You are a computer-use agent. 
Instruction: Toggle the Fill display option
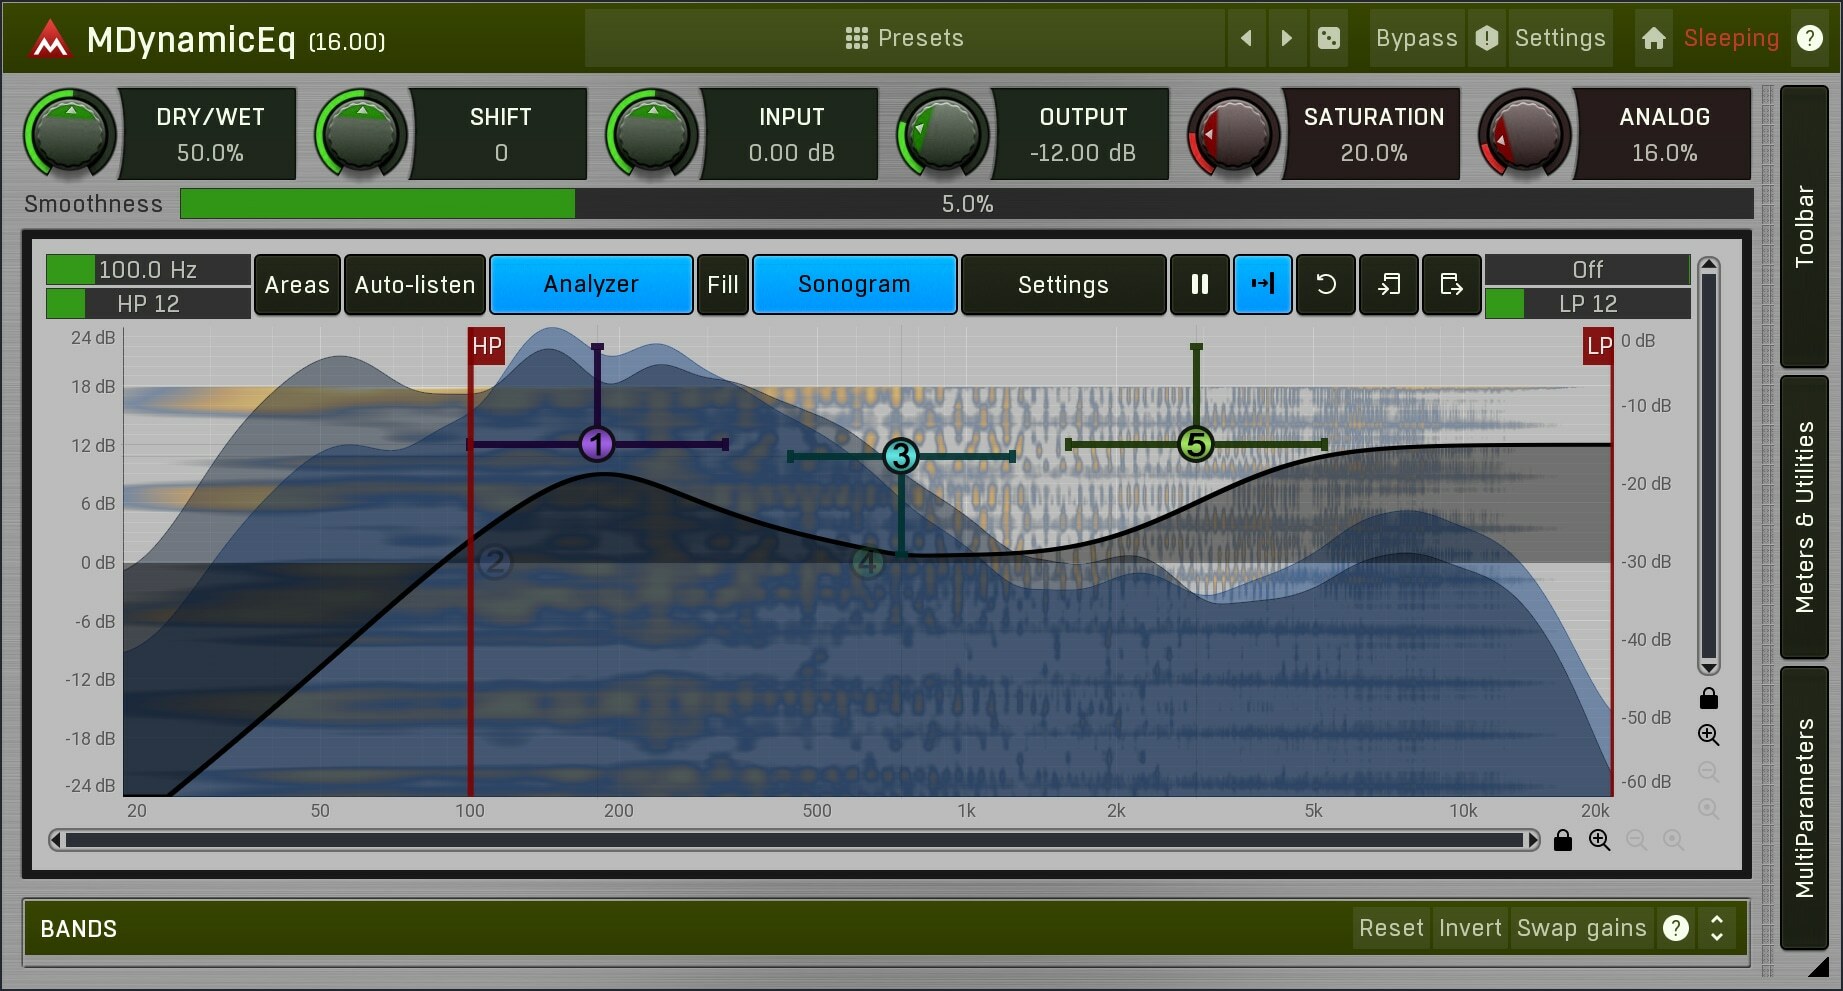click(722, 284)
